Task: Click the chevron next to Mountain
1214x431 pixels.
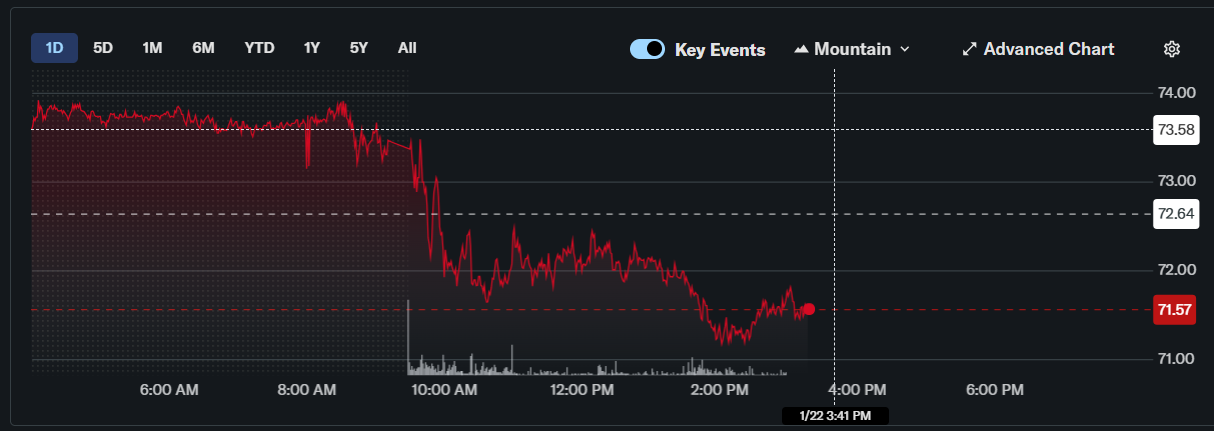Action: [905, 49]
